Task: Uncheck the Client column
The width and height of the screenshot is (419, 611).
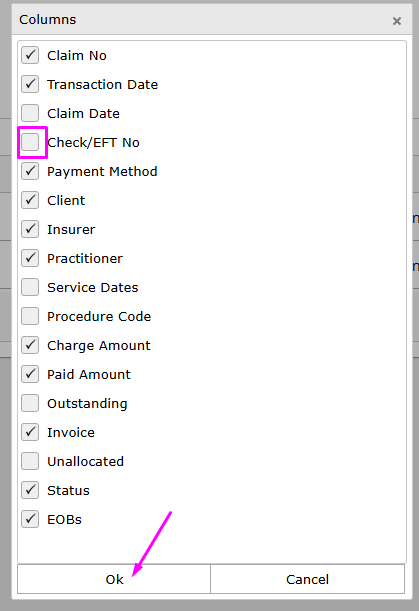Action: click(x=30, y=200)
